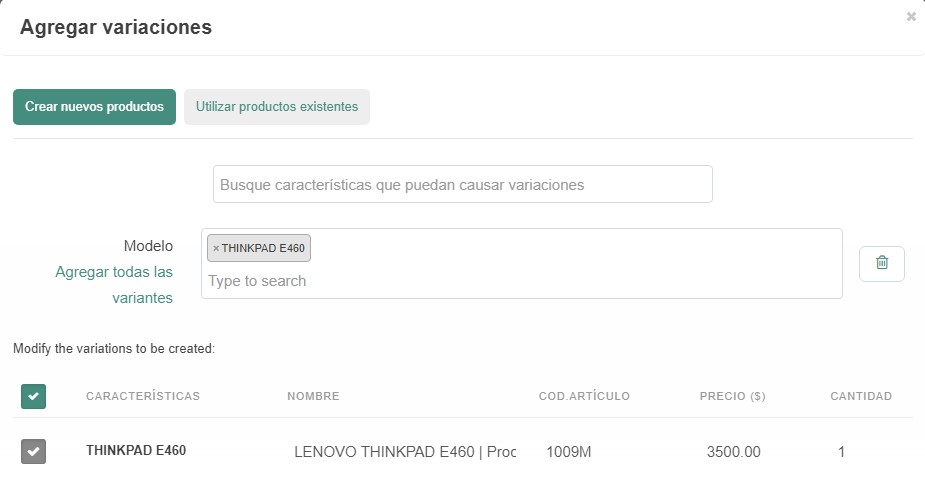Open Utilizar productos existentes tab
Image resolution: width=925 pixels, height=478 pixels.
click(x=277, y=107)
